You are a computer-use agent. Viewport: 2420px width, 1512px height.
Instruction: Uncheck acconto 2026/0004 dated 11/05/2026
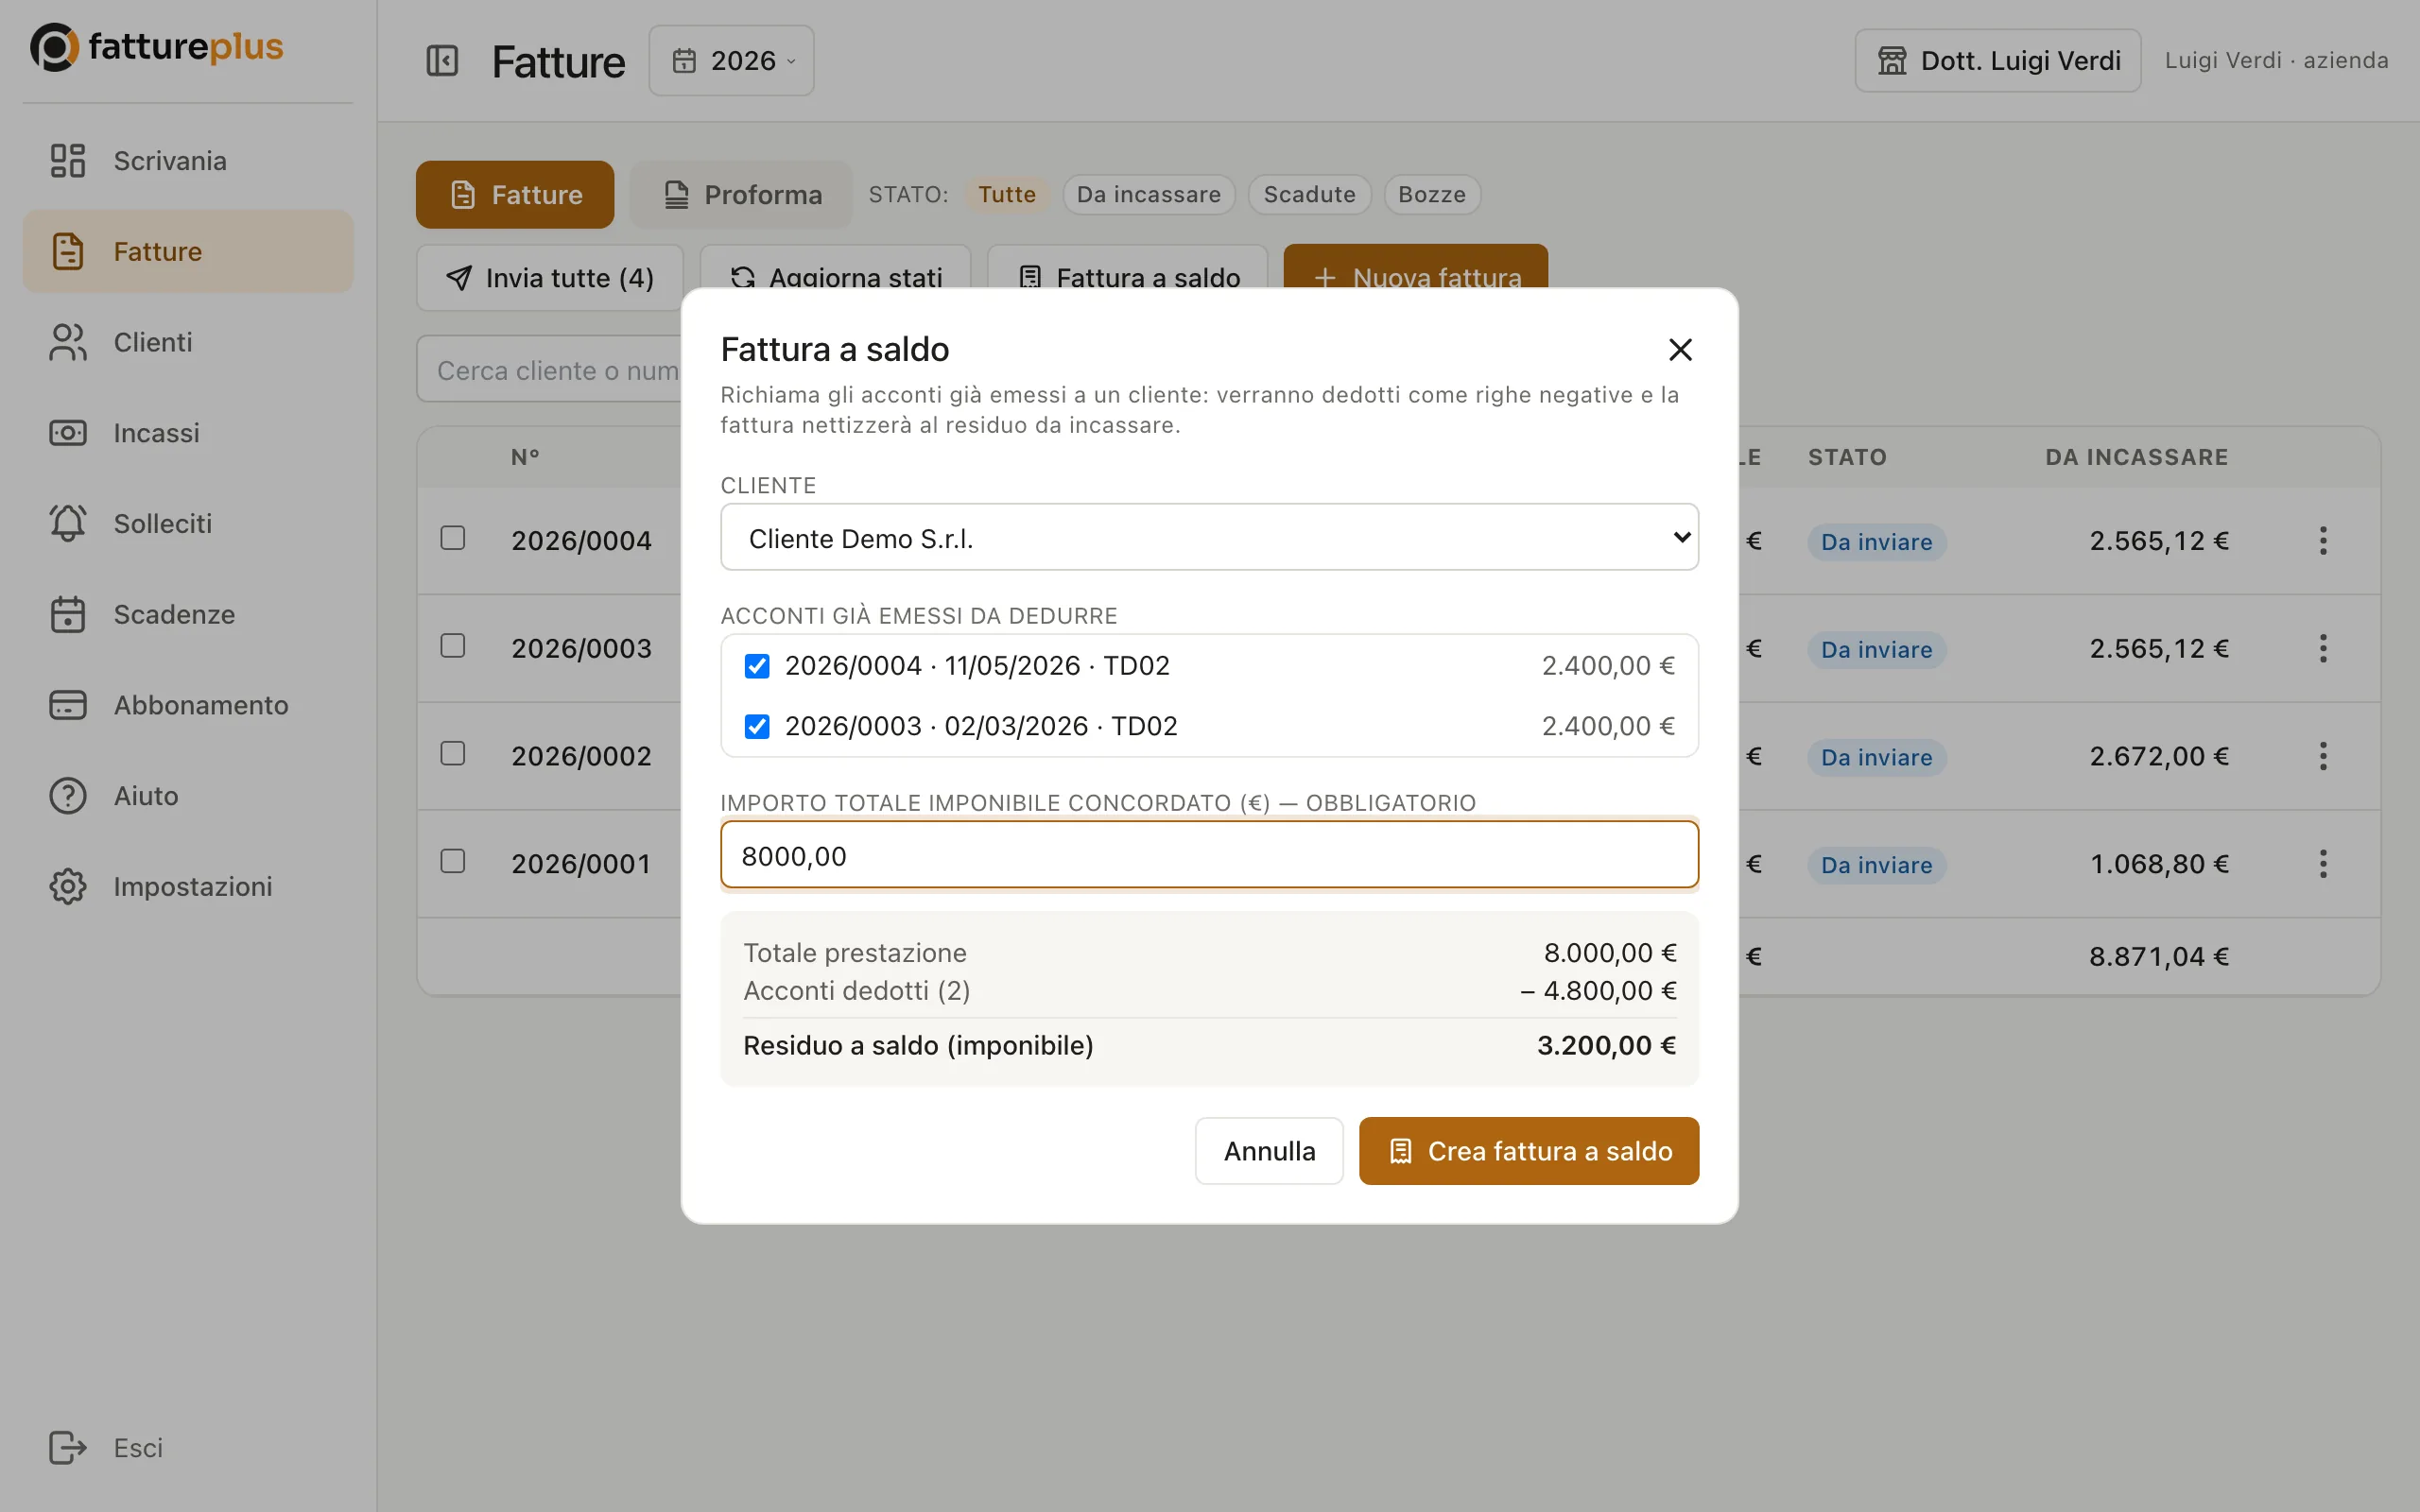click(x=757, y=666)
